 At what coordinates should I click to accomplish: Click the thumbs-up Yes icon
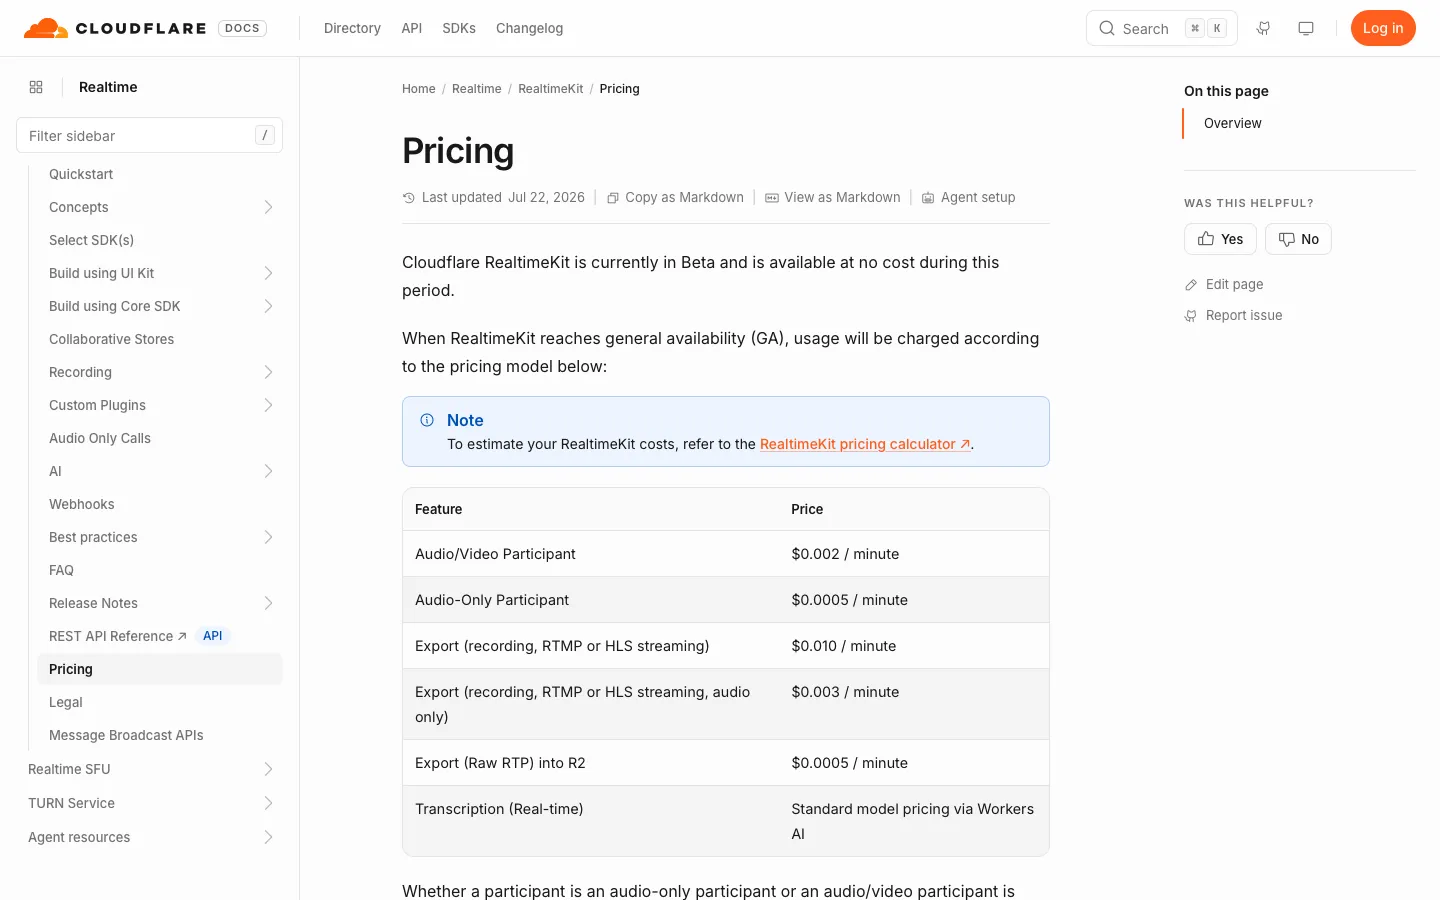(1206, 239)
